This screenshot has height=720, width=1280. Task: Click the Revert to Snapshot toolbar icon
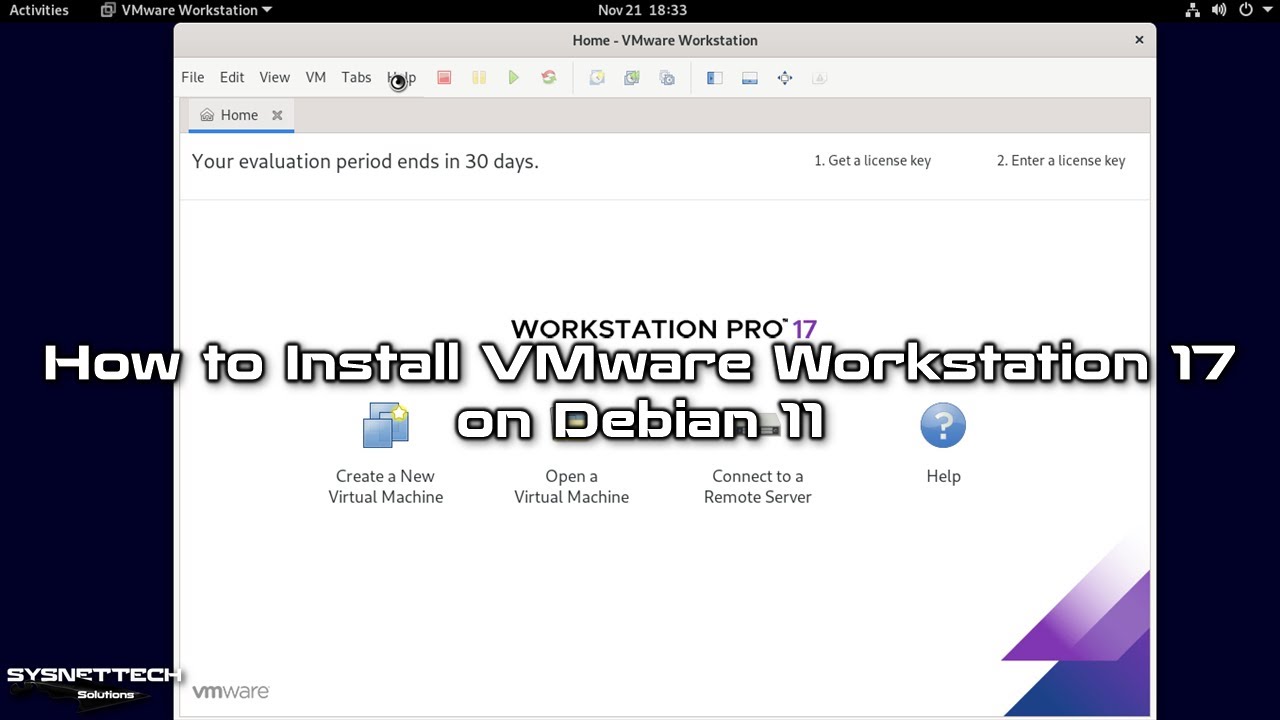[632, 78]
